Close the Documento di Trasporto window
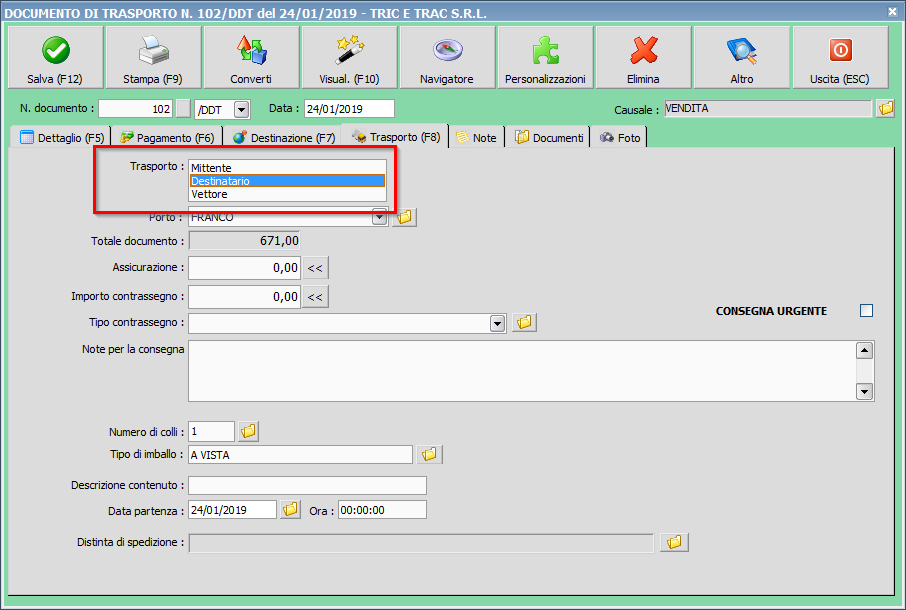Screen dimensions: 906x610 [x=893, y=11]
